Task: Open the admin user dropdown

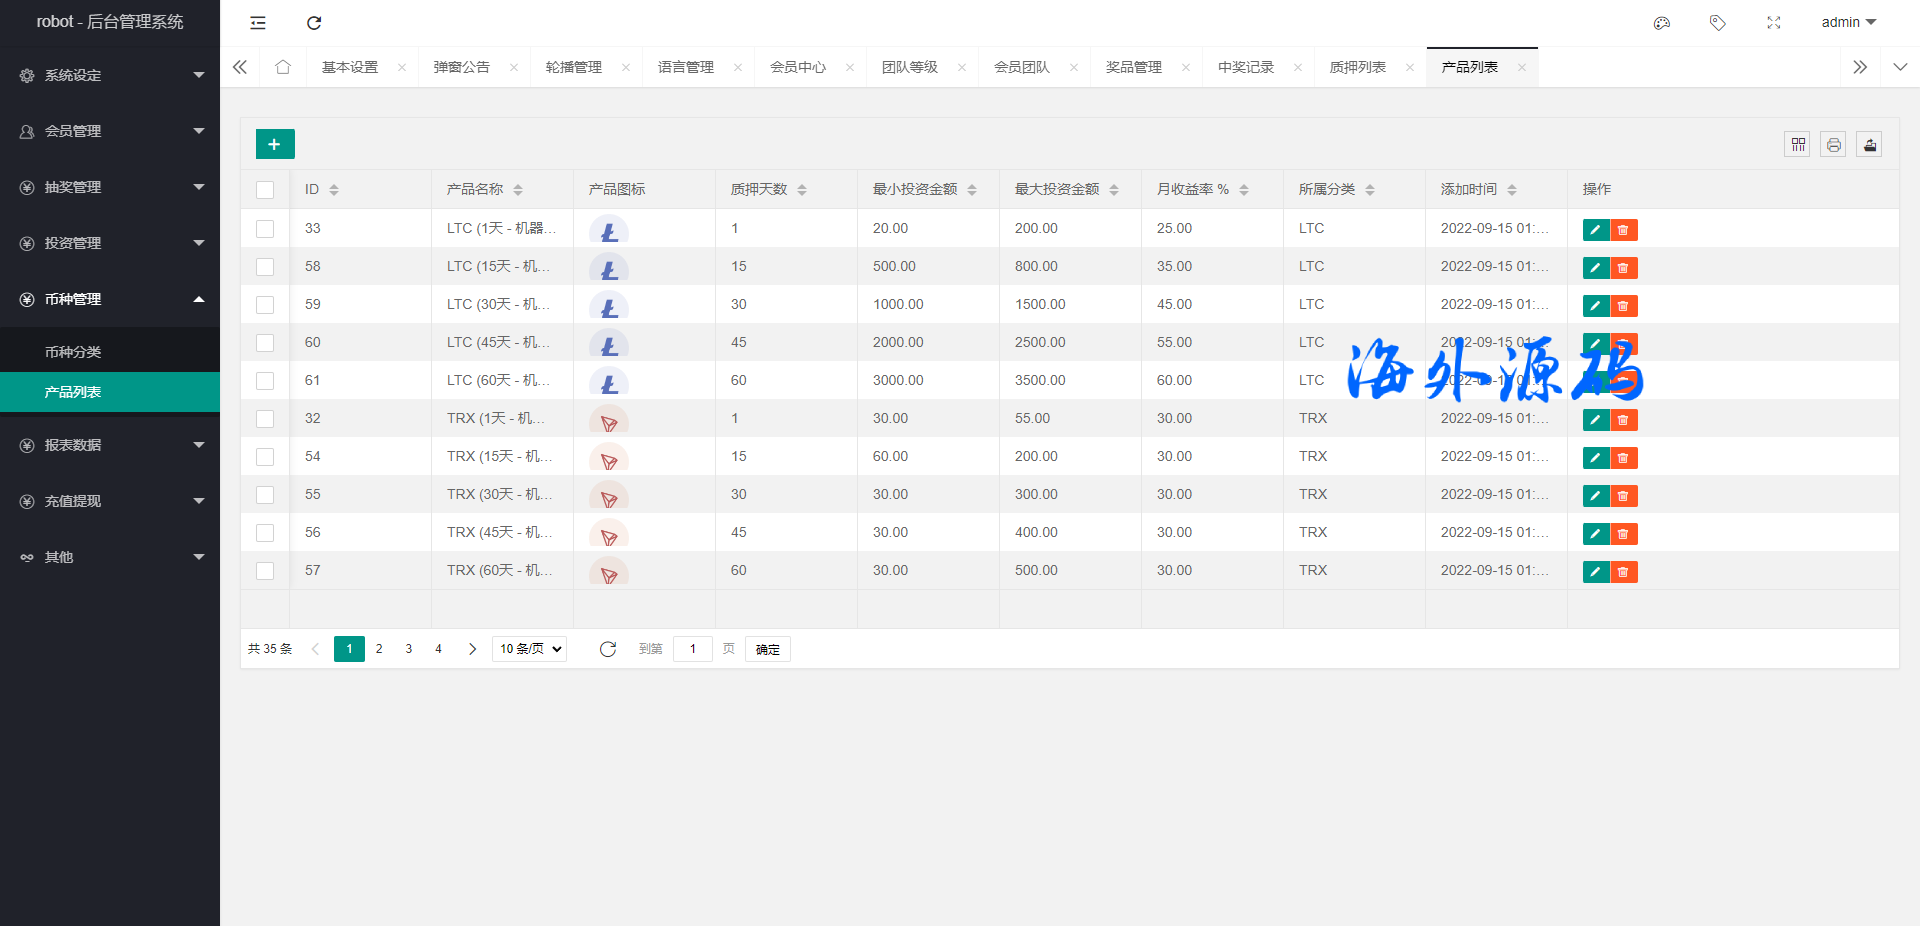Action: pos(1847,23)
